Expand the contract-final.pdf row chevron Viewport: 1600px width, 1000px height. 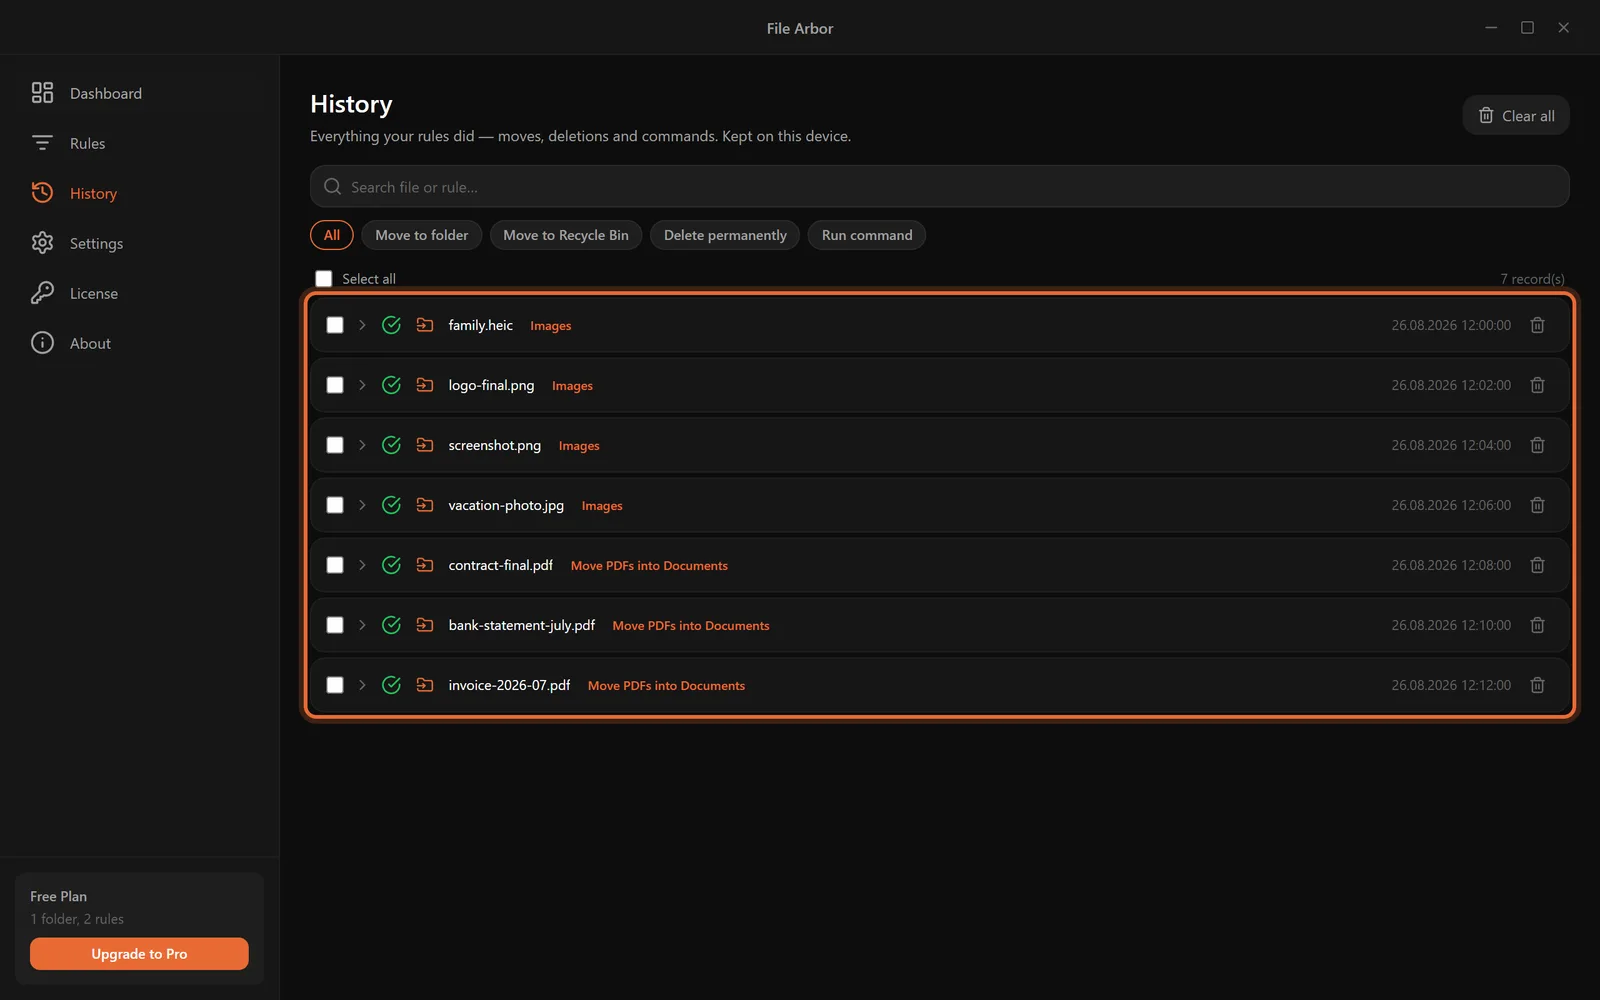pos(362,565)
